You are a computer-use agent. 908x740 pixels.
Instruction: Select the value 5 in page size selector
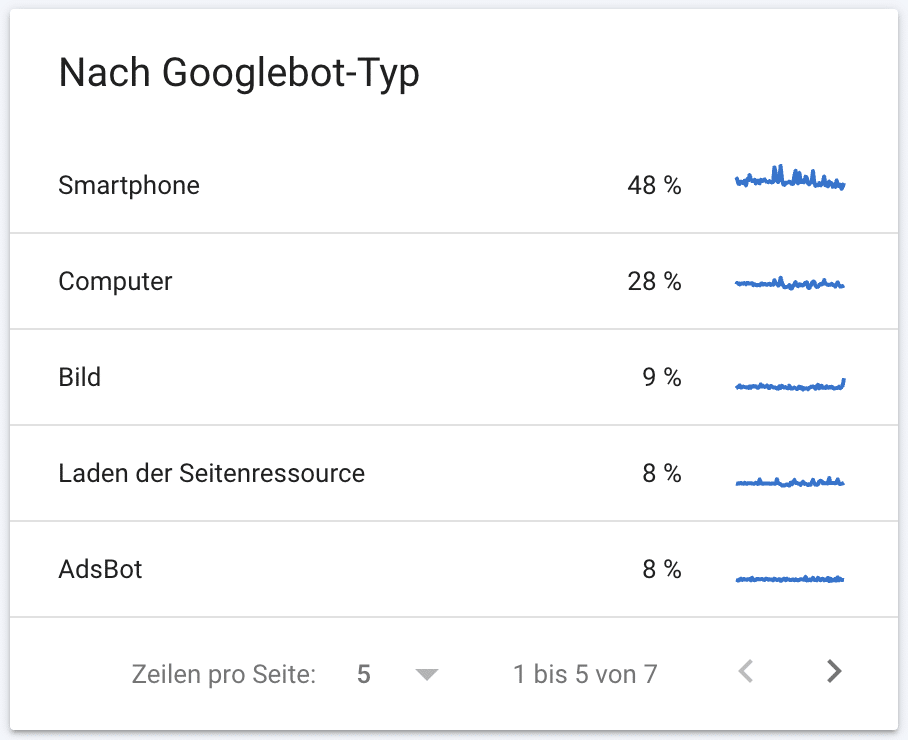[362, 674]
